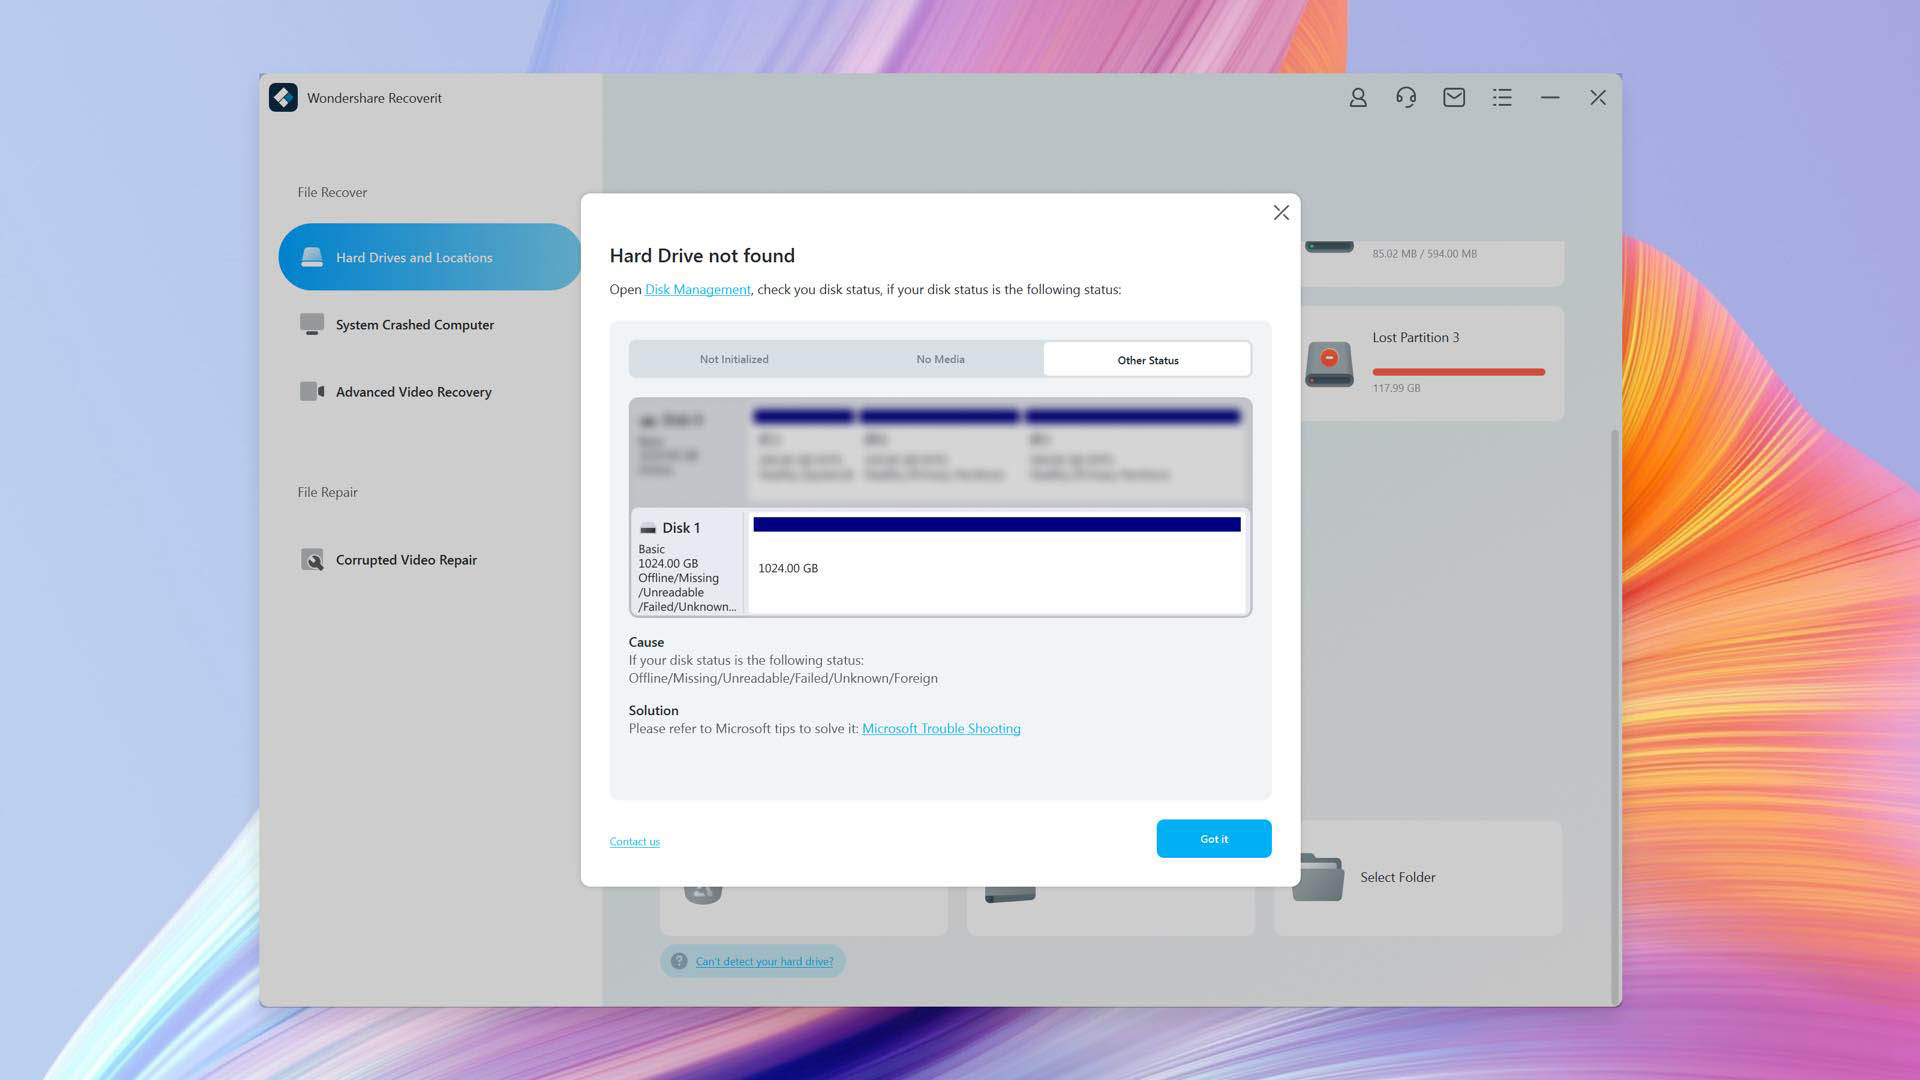Click the headset support icon

pyautogui.click(x=1406, y=97)
